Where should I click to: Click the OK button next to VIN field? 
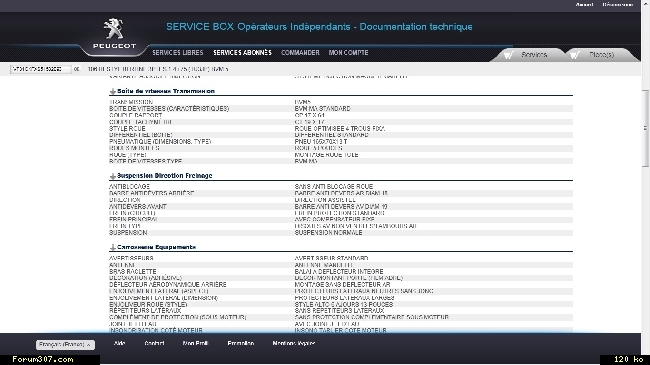(76, 69)
